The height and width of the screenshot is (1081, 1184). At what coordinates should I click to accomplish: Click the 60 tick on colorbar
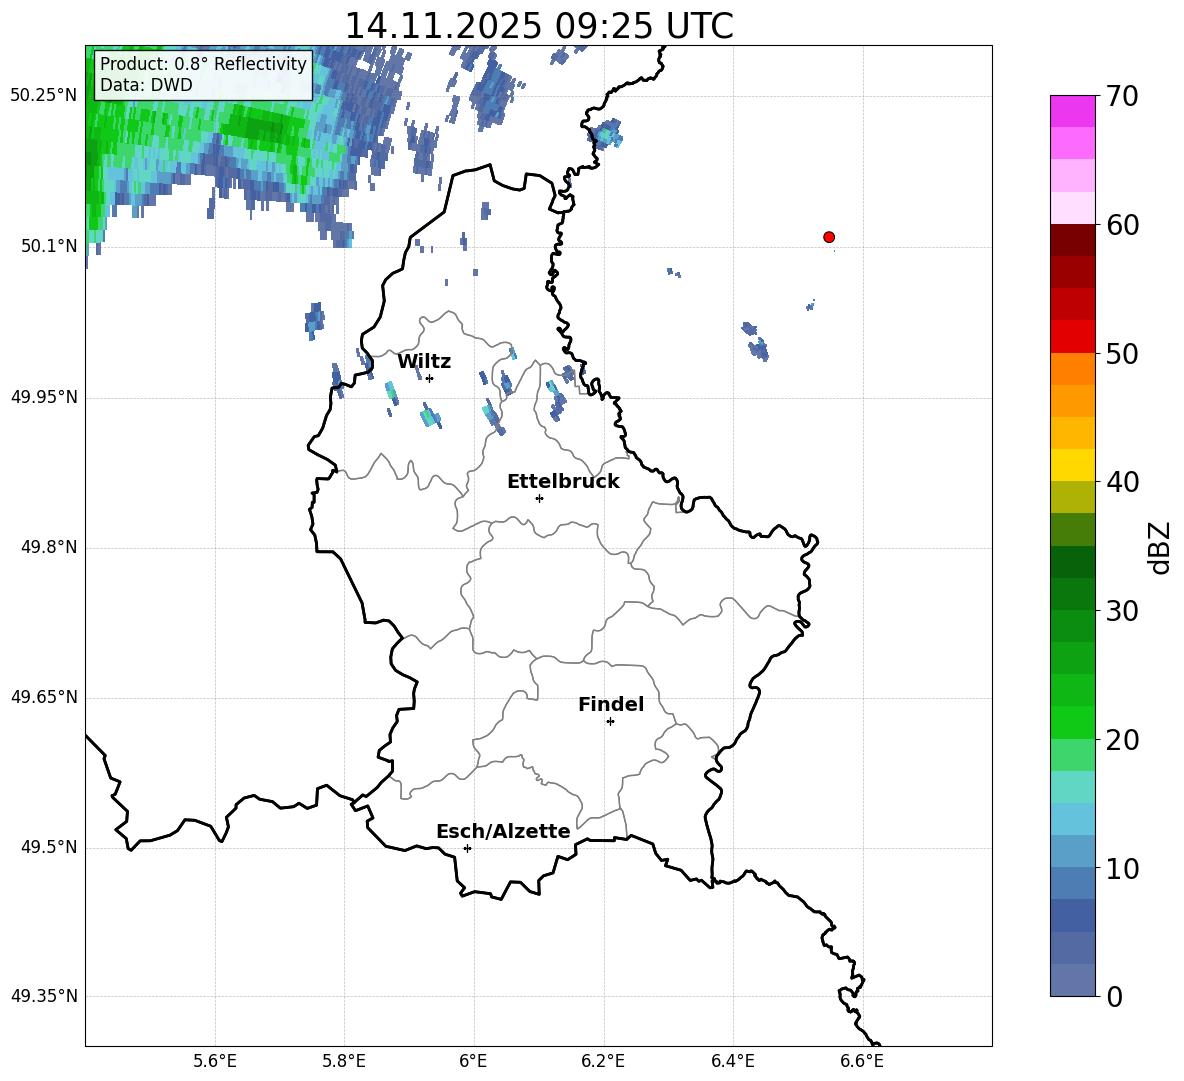(x=1122, y=225)
